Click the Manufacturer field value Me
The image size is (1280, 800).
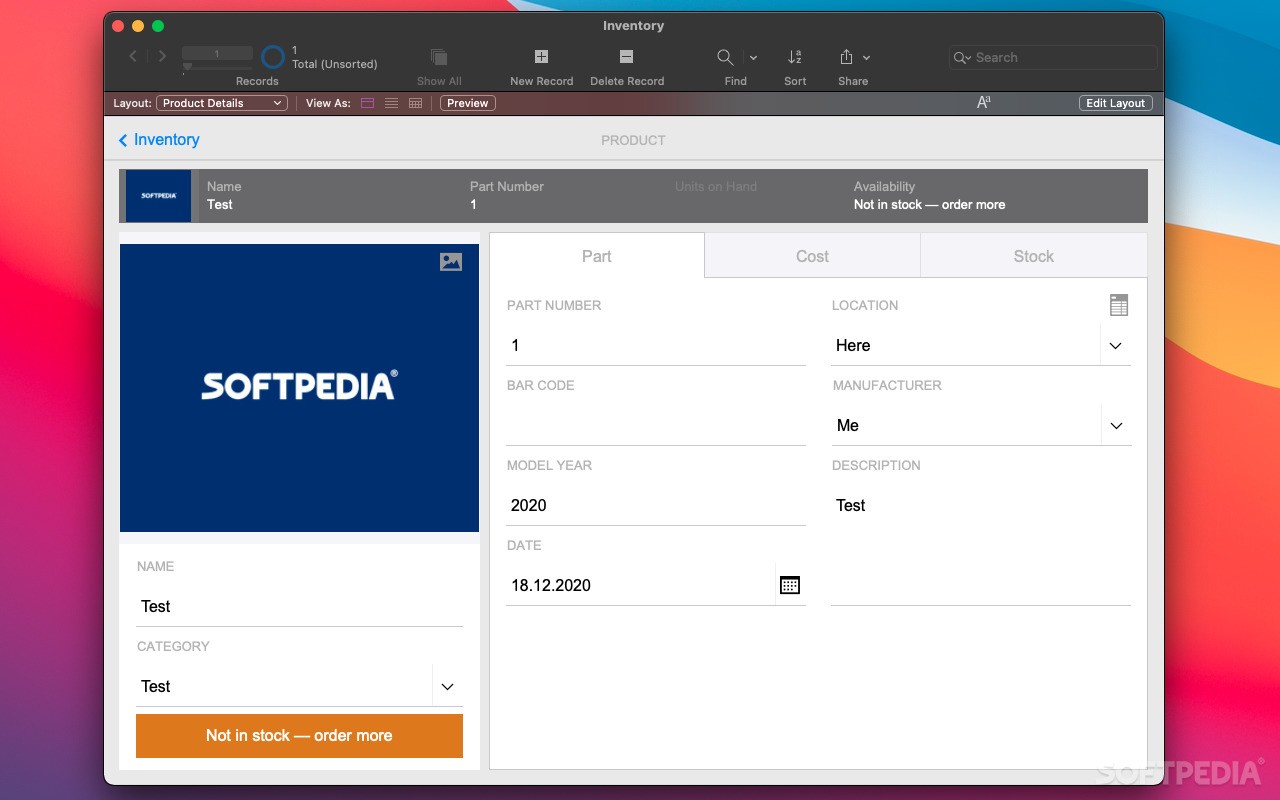pyautogui.click(x=847, y=425)
